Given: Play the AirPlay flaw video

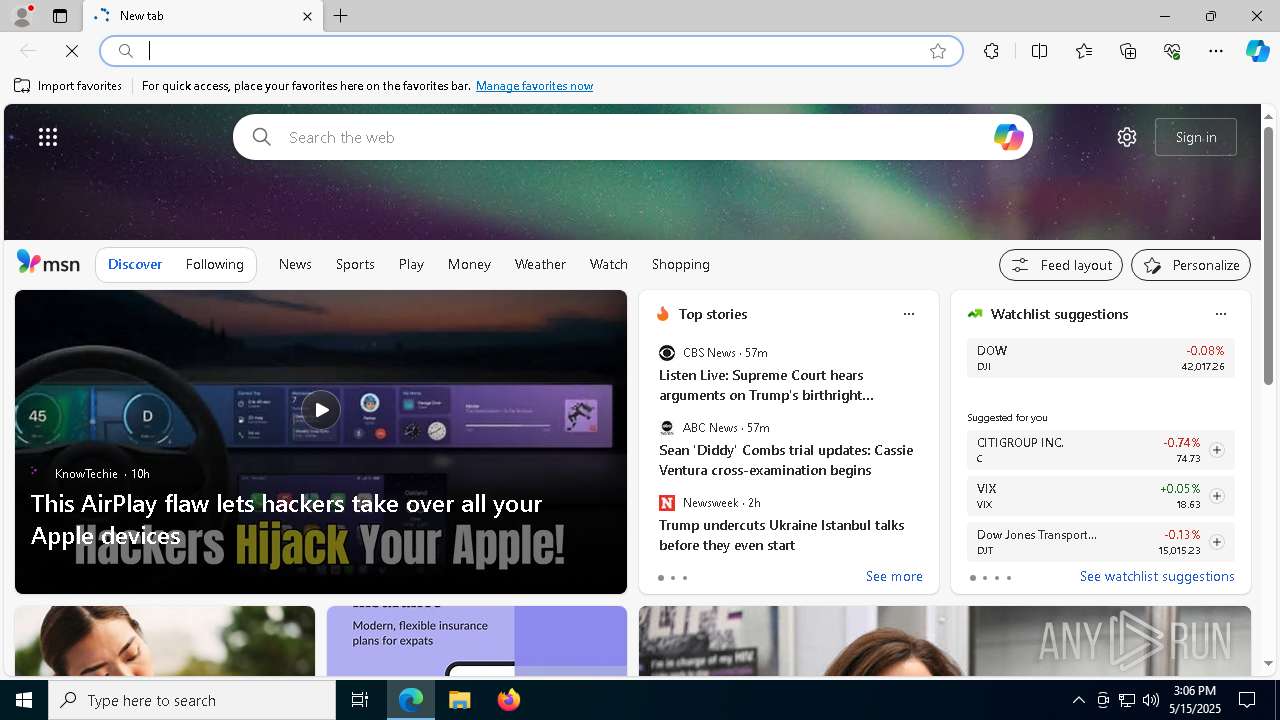Looking at the screenshot, I should tap(321, 410).
